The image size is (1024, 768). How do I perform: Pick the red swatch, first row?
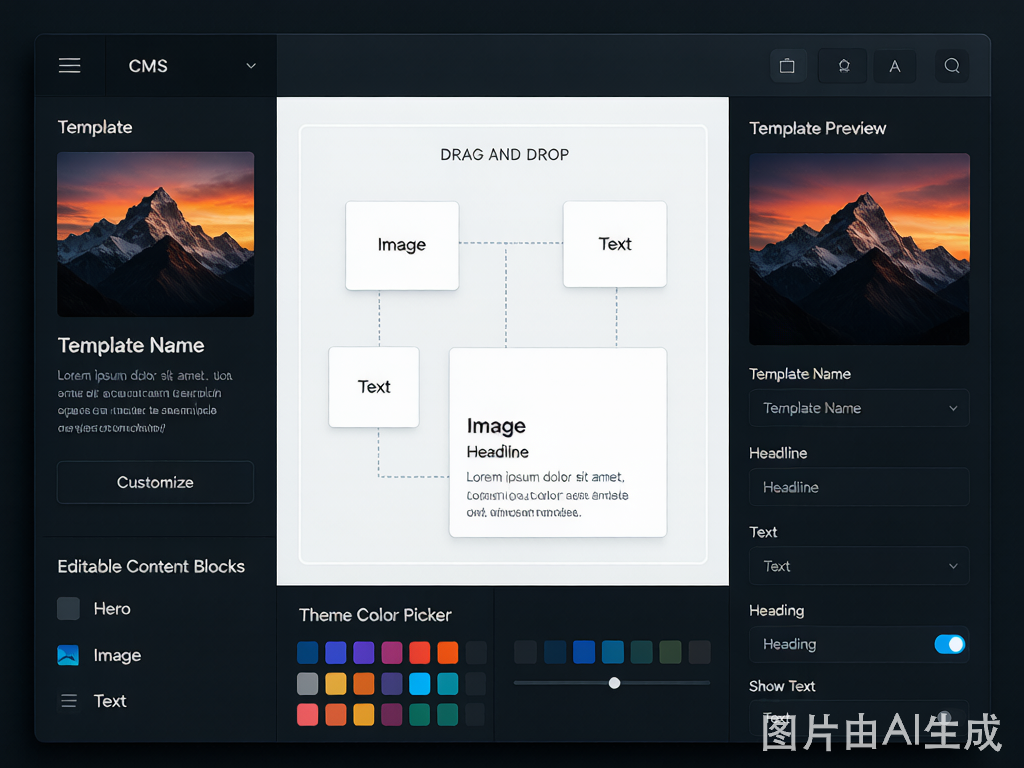pos(420,652)
